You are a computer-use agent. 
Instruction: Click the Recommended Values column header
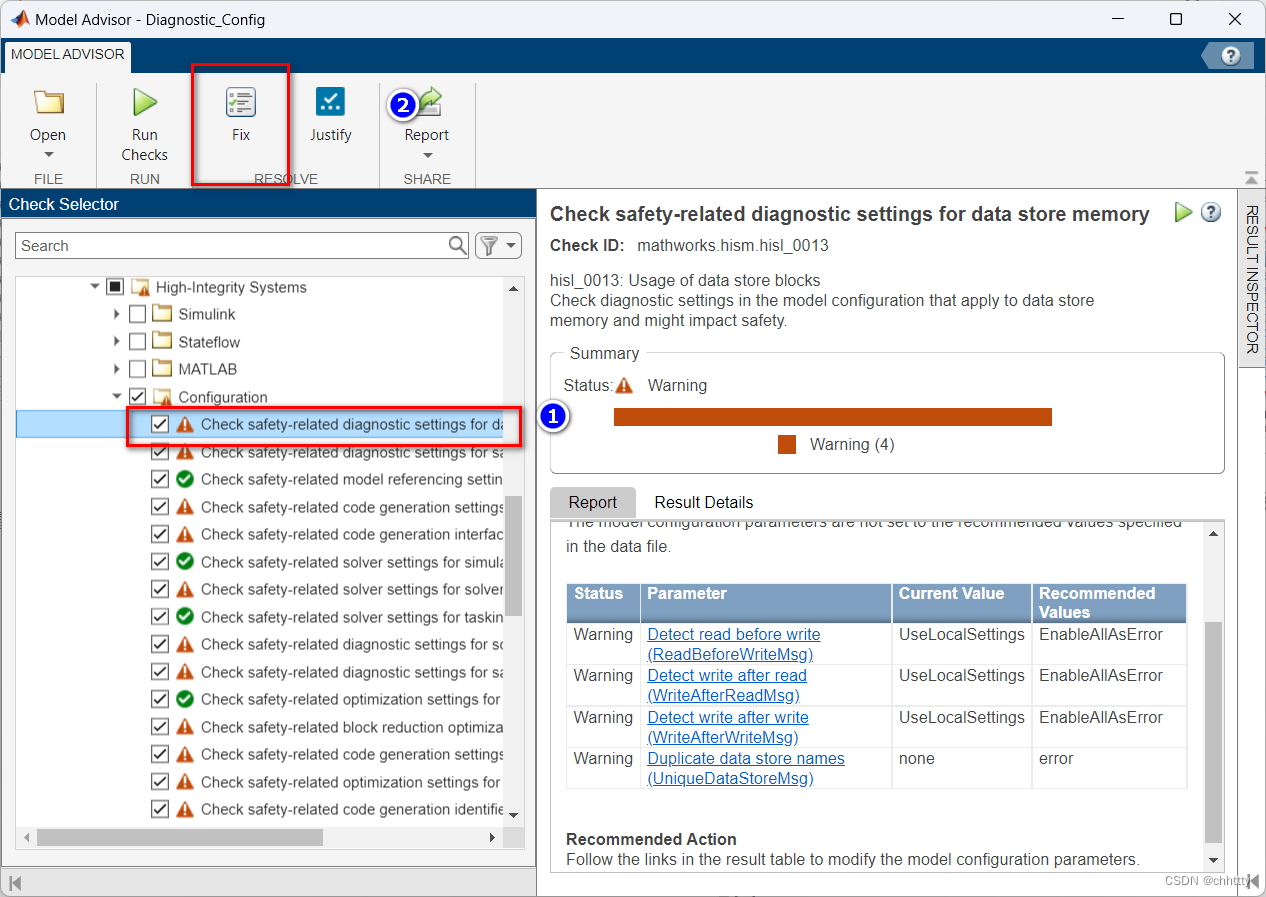(1109, 602)
